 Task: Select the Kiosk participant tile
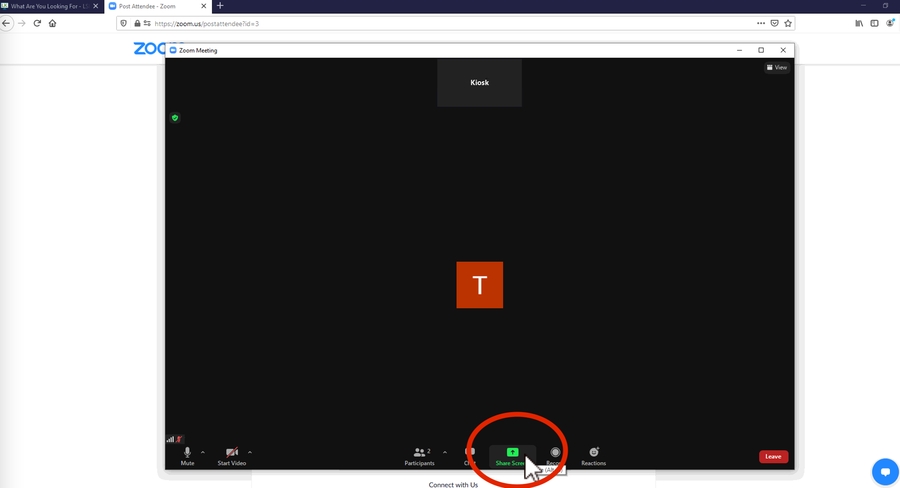(x=479, y=82)
